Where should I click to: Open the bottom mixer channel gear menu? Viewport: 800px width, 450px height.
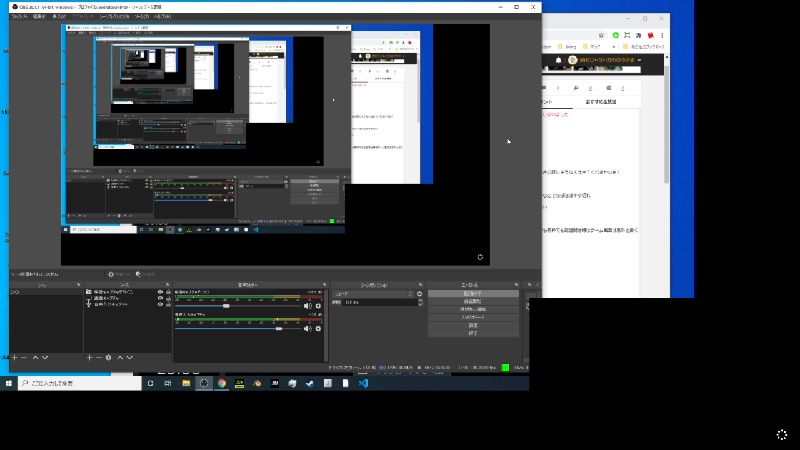(x=318, y=328)
